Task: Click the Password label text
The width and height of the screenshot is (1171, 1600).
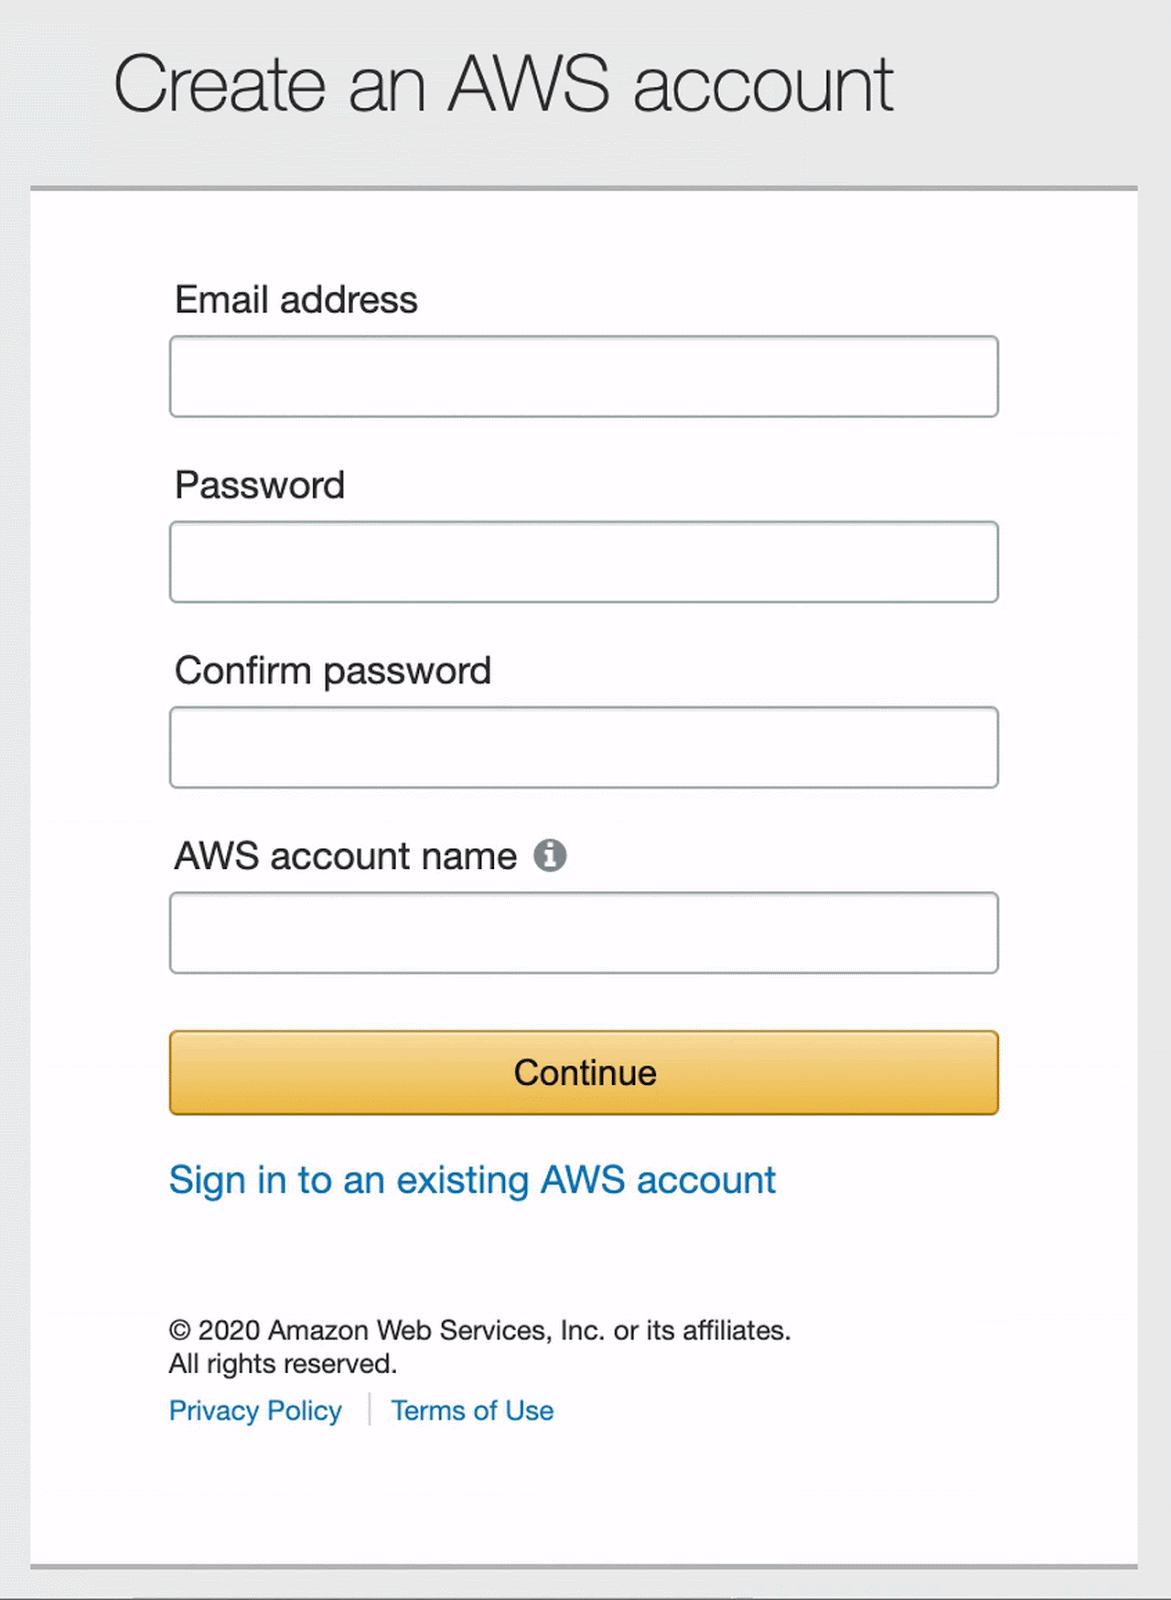Action: (x=260, y=486)
